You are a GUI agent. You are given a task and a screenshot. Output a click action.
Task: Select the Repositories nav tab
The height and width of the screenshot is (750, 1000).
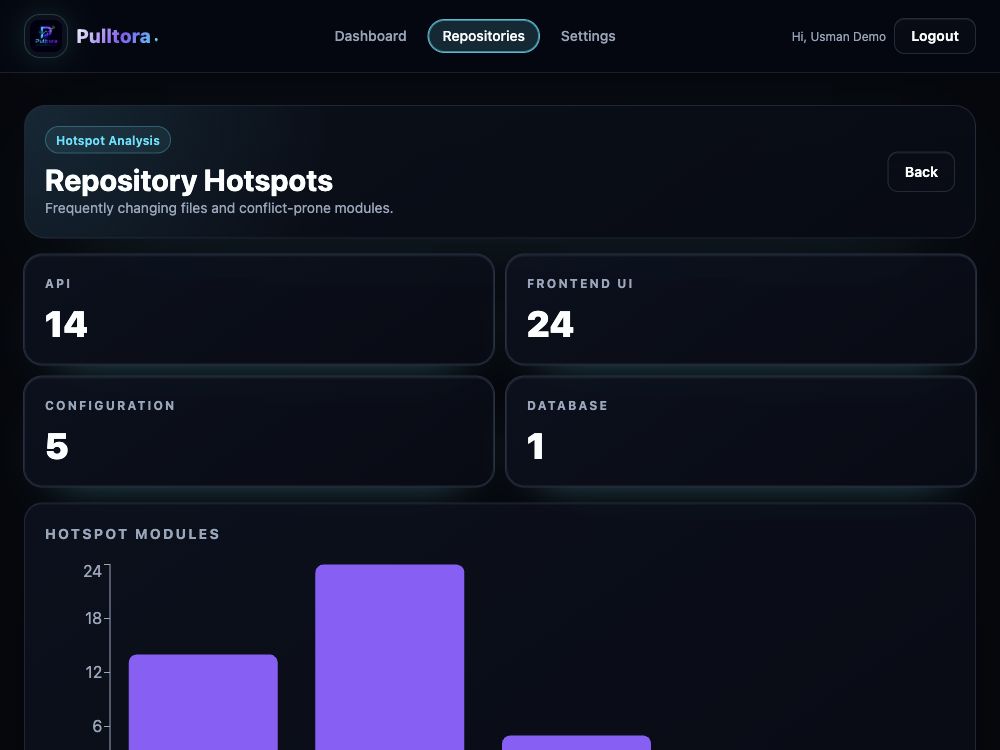point(483,36)
